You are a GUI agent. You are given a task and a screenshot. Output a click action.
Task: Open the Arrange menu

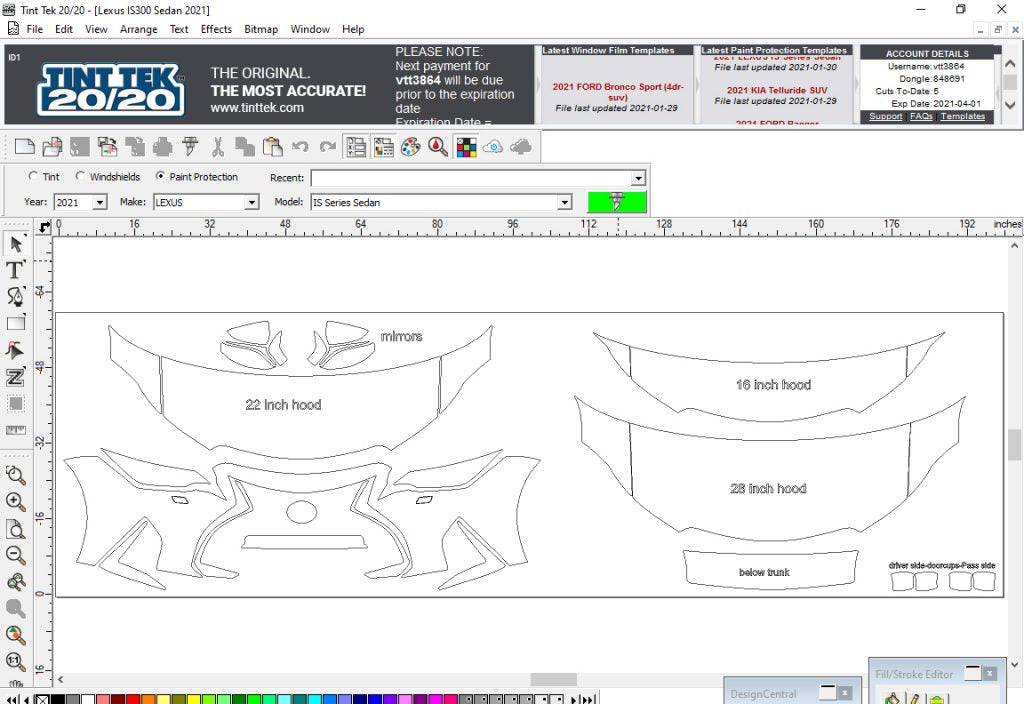[x=138, y=29]
